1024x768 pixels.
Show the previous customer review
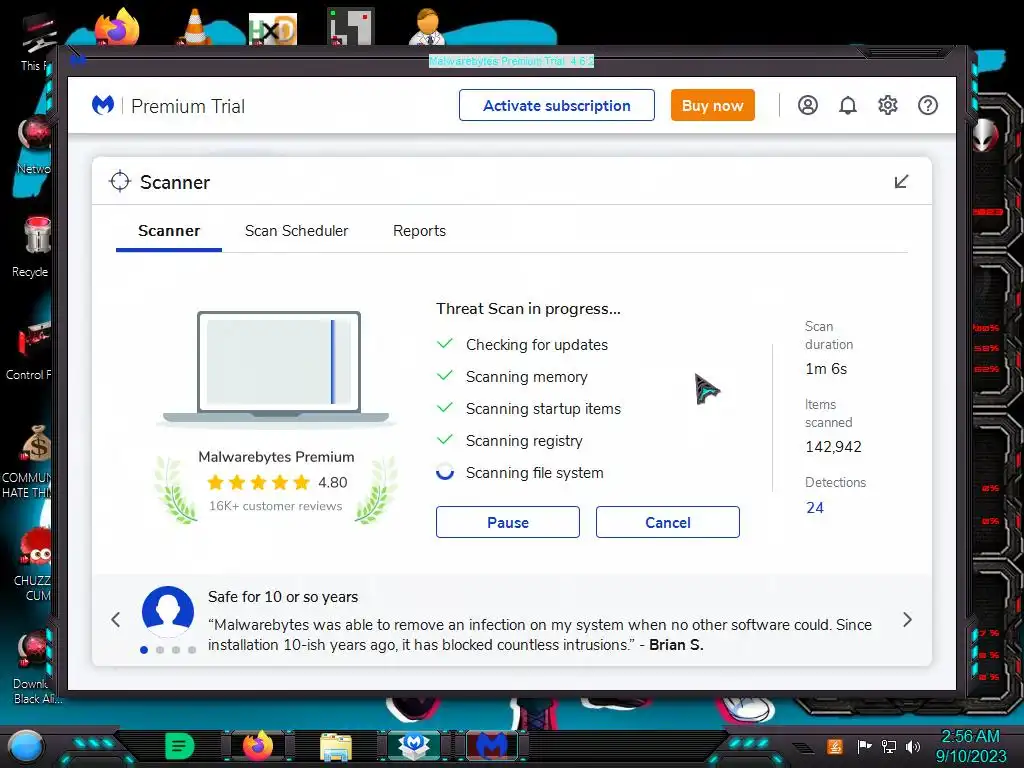tap(116, 619)
